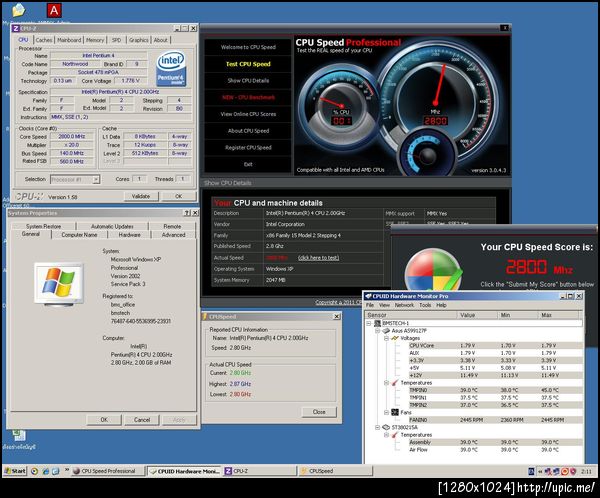Collapse the ST380215A node
This screenshot has height=498, width=600.
tap(377, 427)
